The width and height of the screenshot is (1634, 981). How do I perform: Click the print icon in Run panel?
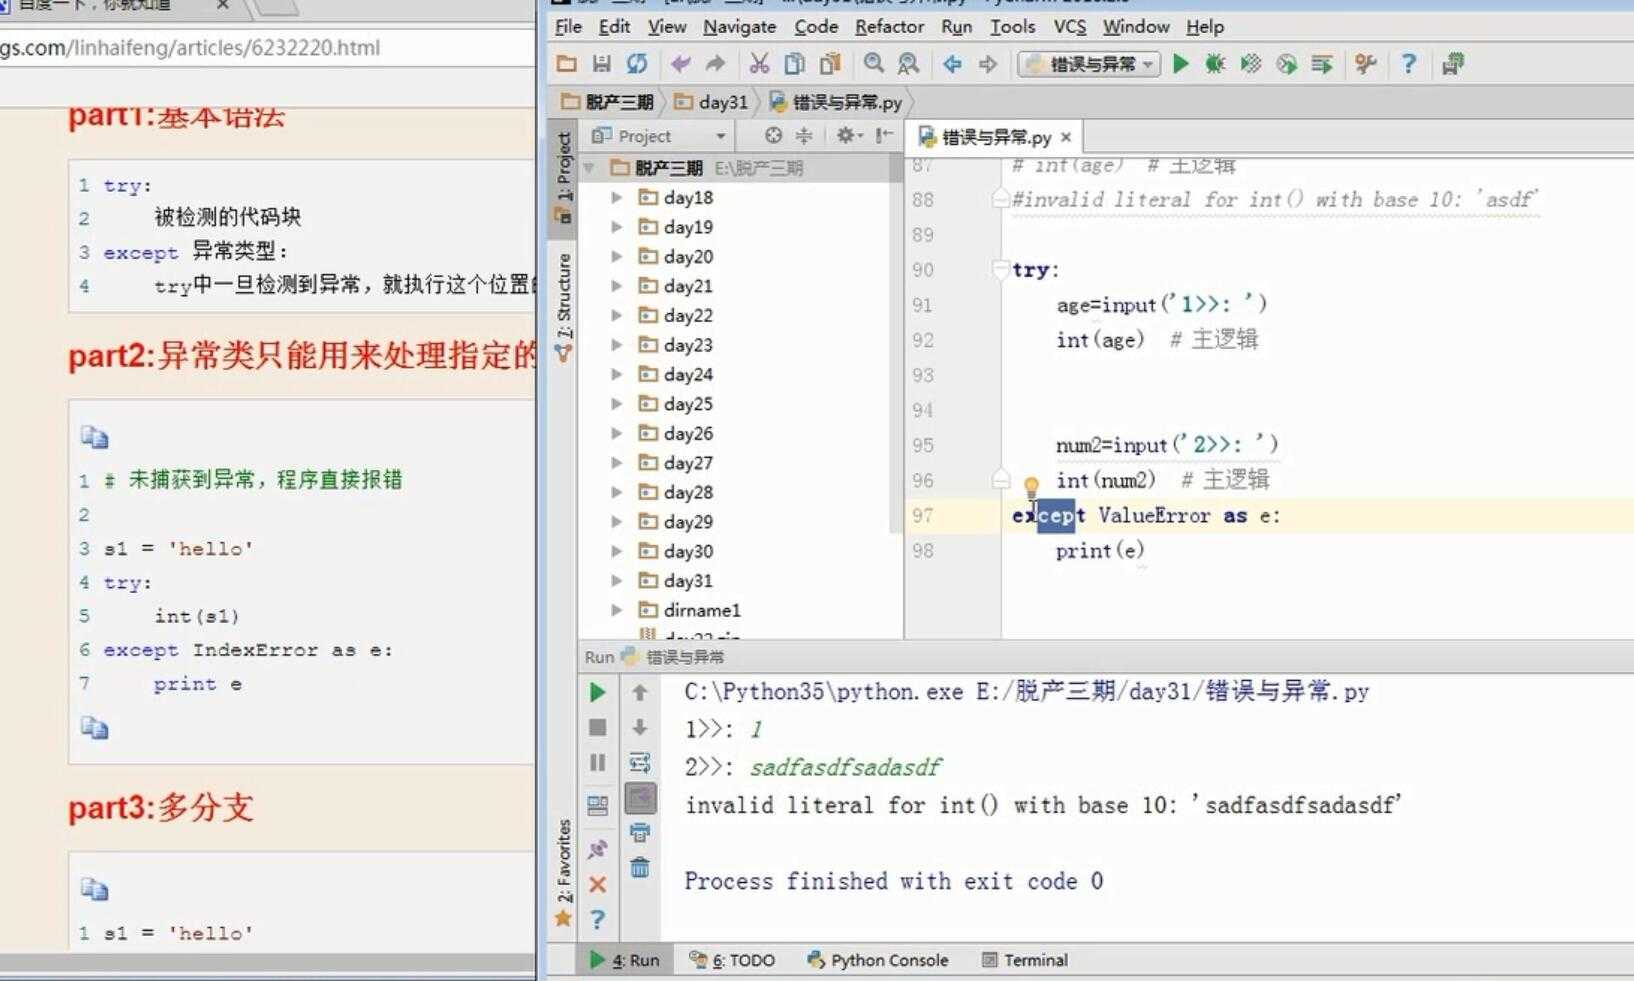click(x=640, y=832)
